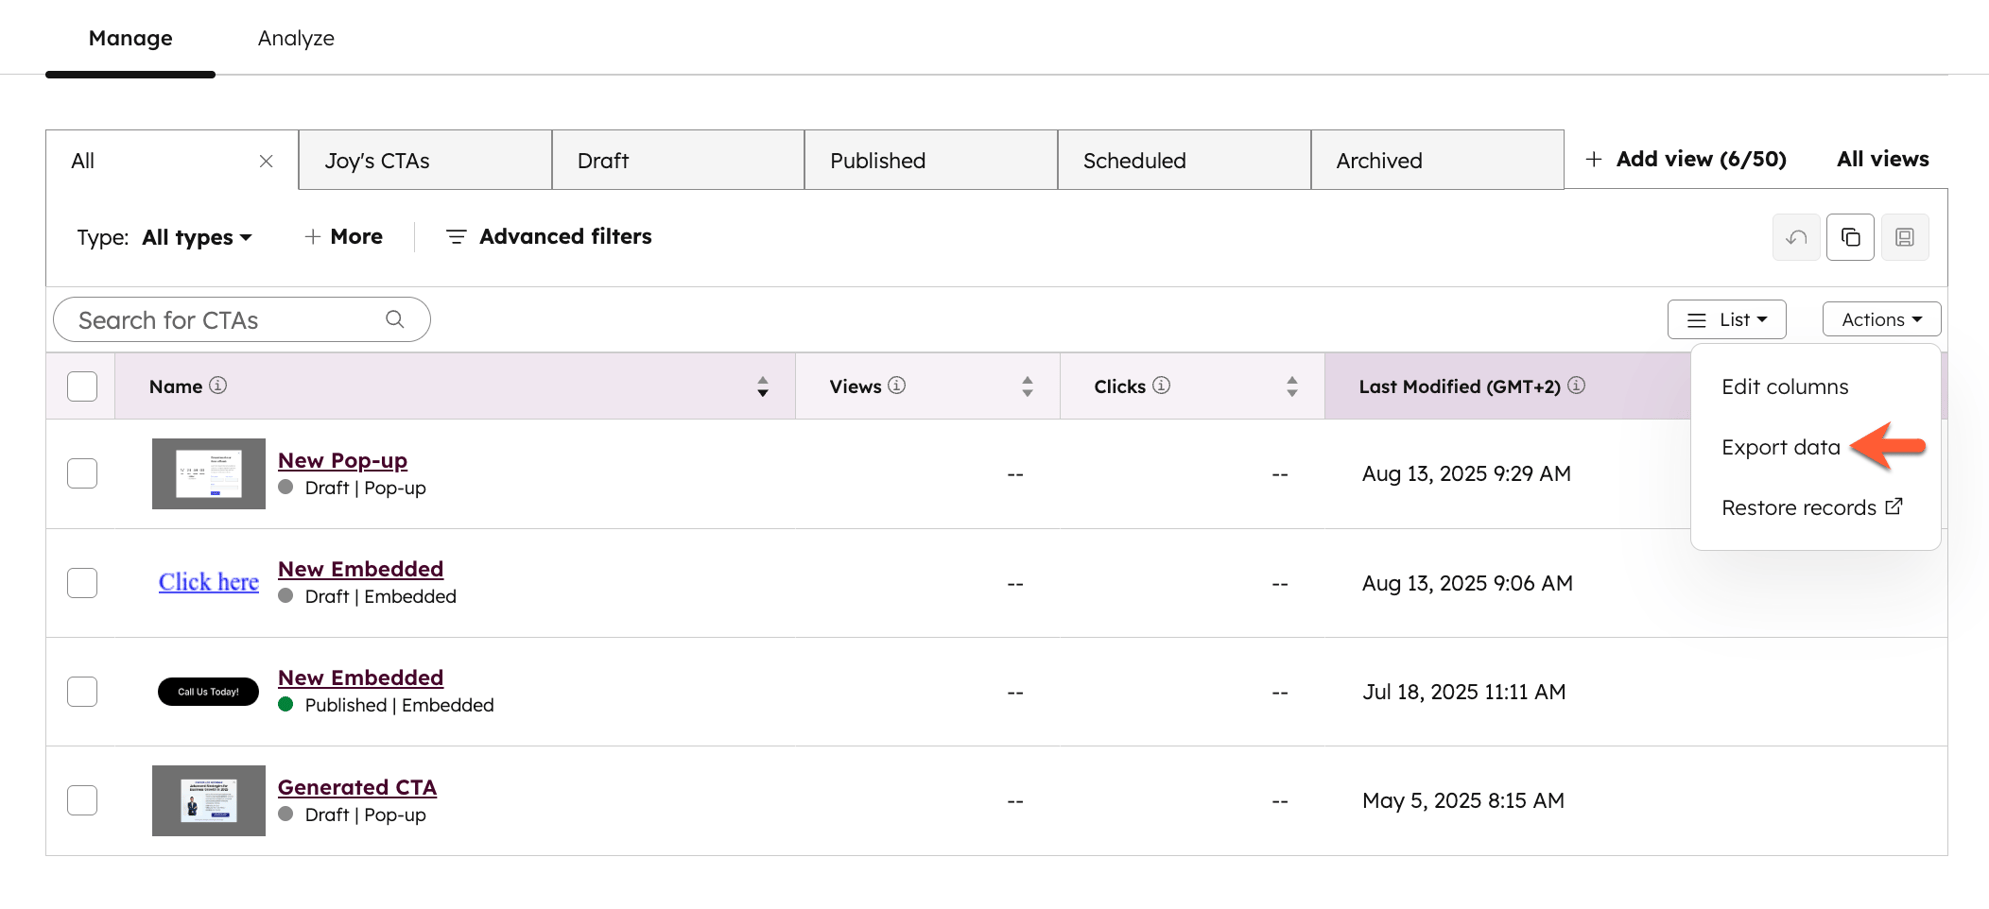Screen dimensions: 1989x909
Task: Open the All views link
Action: coord(1881,158)
